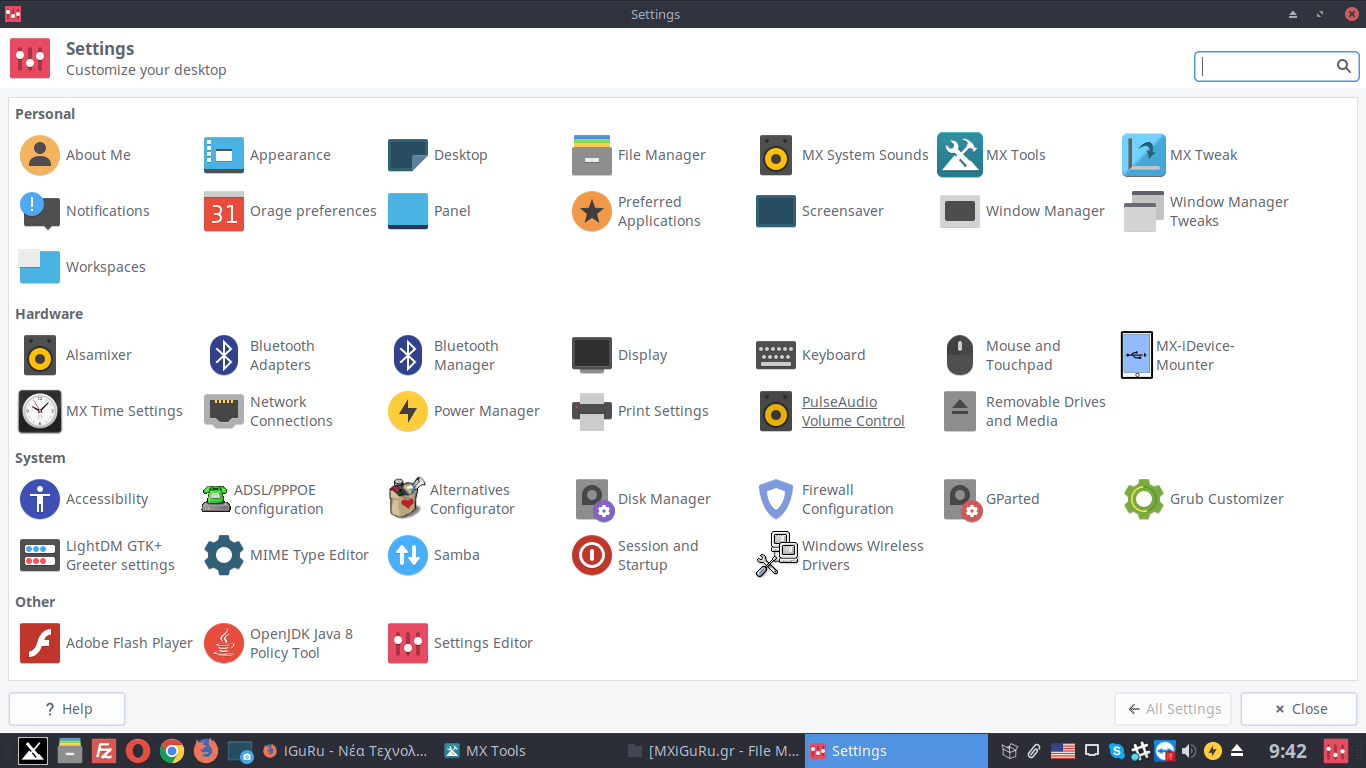Close the Settings dialog with the Close button

click(1299, 709)
